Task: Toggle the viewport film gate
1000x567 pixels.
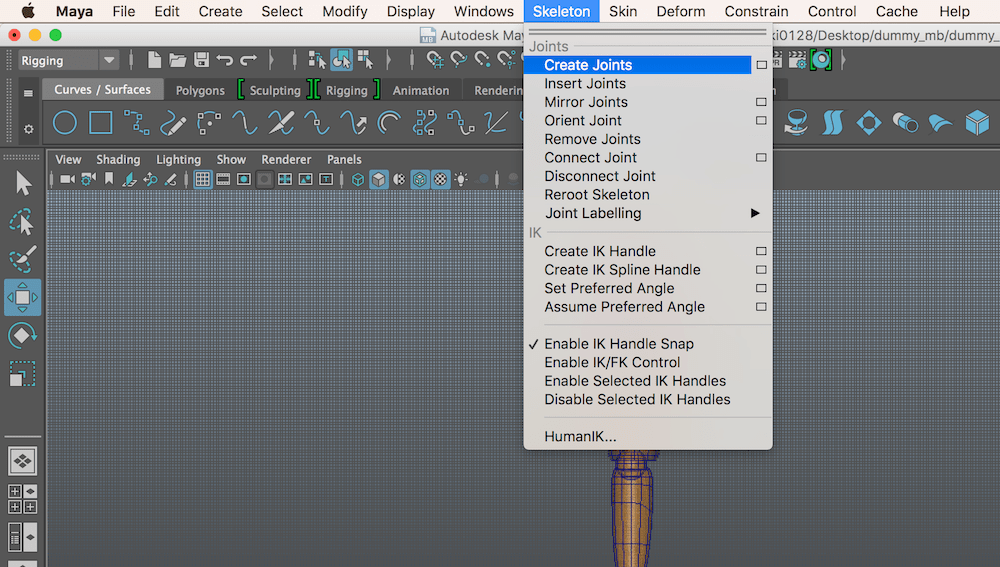Action: coord(223,179)
